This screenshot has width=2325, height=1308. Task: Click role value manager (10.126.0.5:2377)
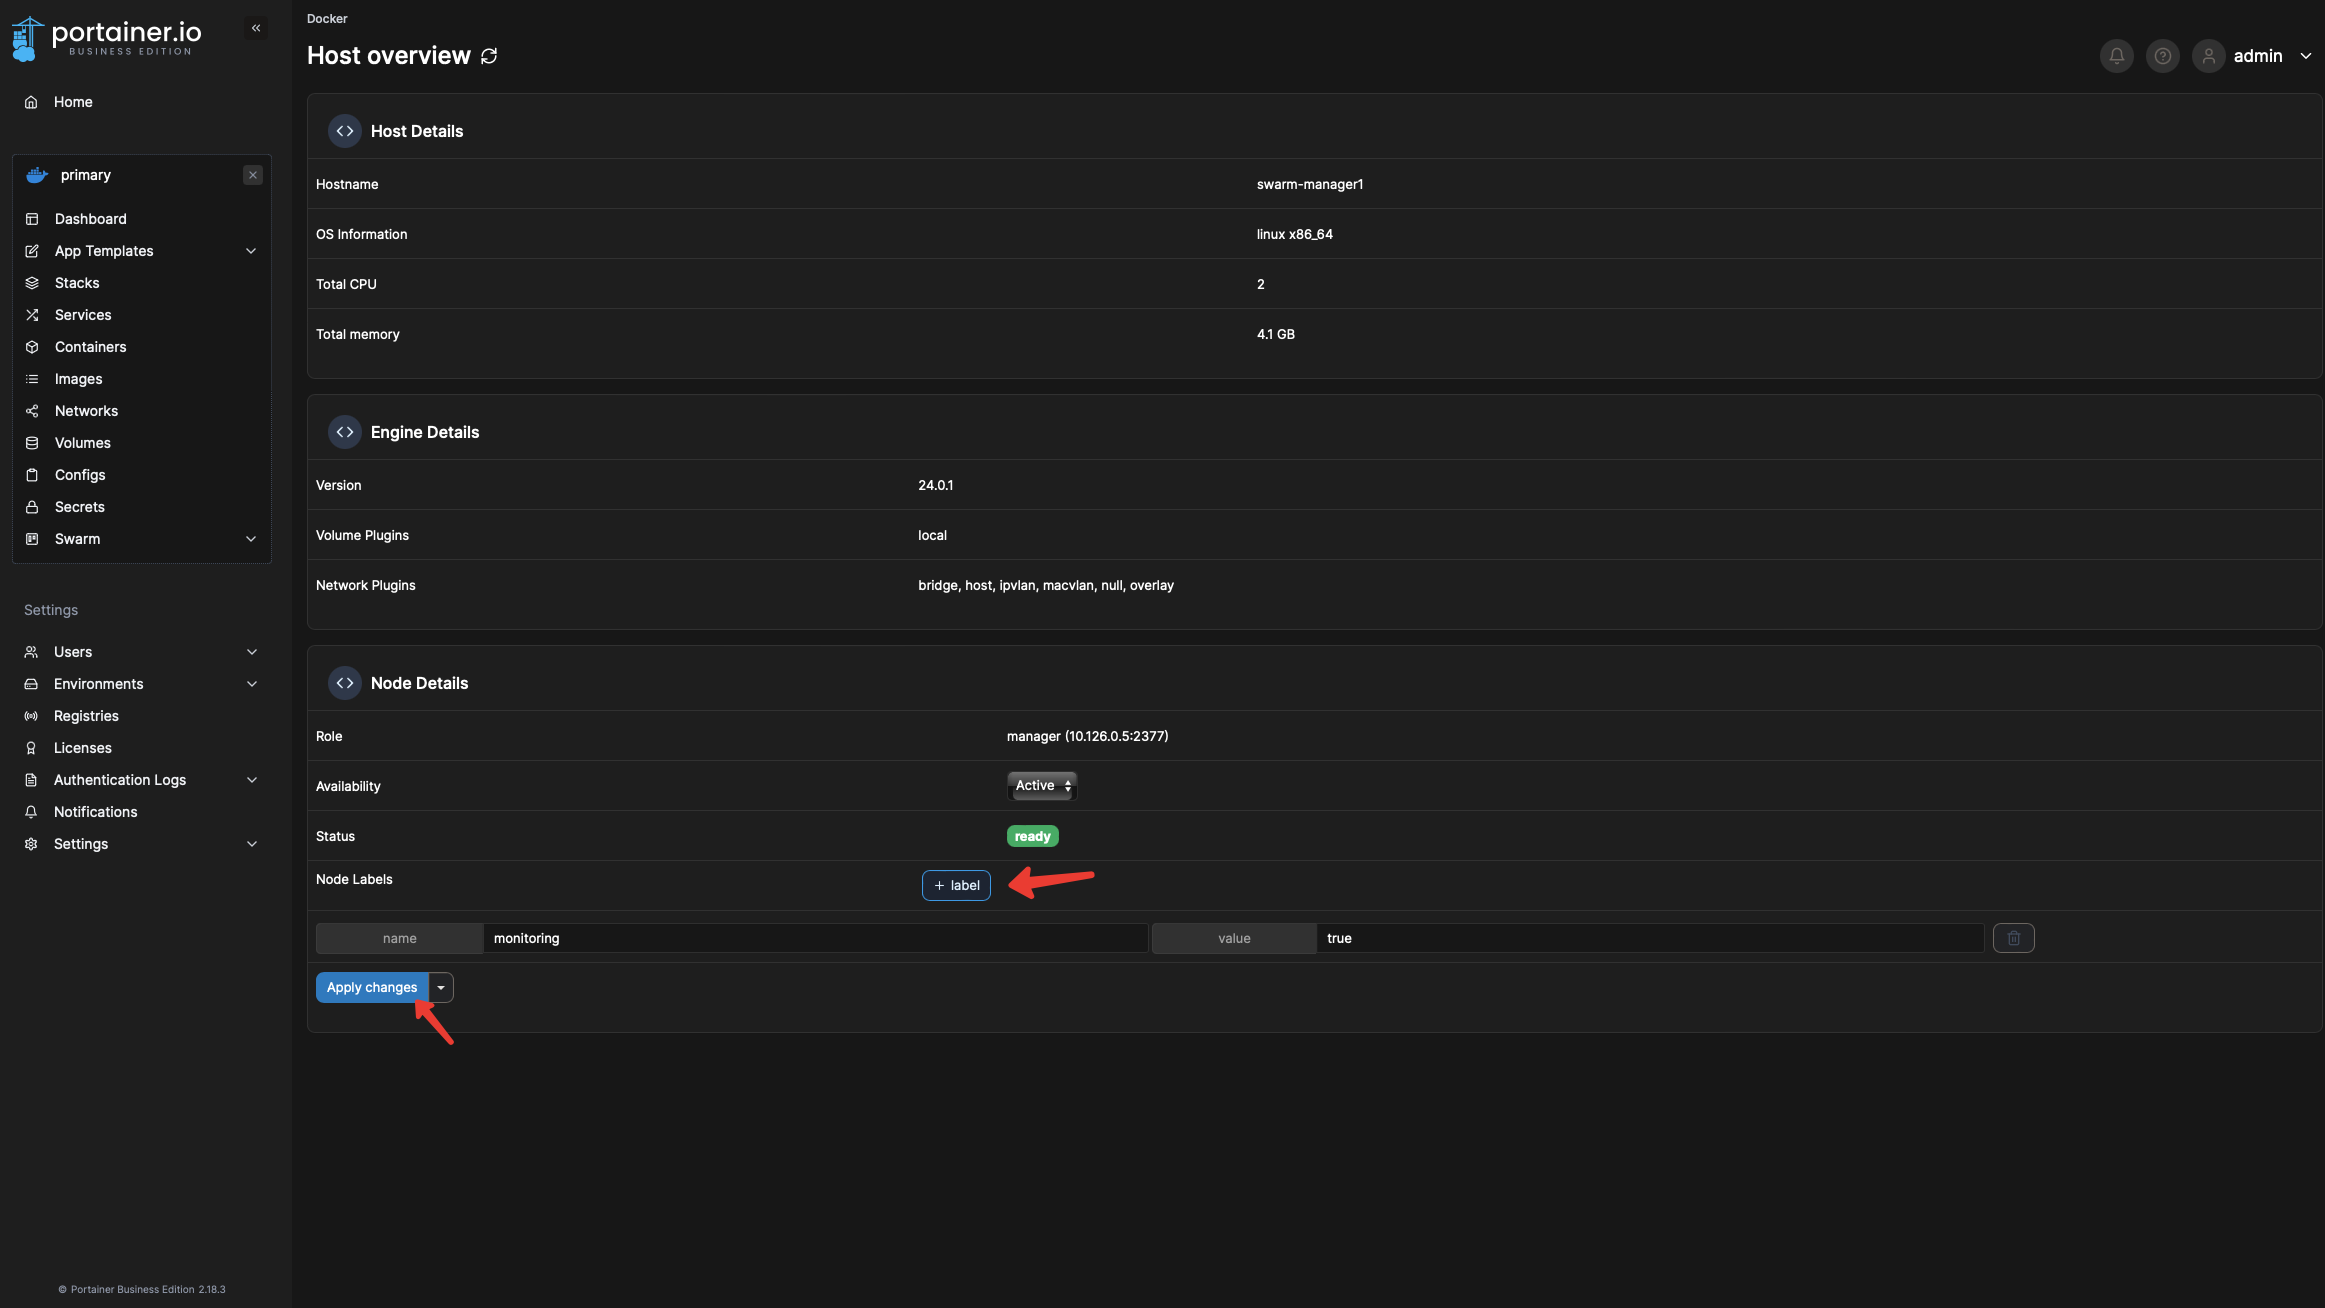1088,736
